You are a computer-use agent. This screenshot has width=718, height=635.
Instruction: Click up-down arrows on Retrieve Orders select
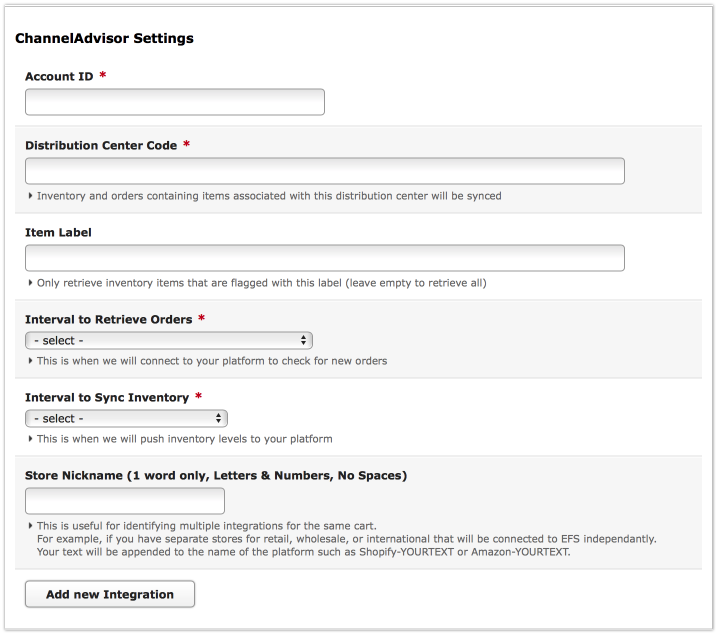303,340
